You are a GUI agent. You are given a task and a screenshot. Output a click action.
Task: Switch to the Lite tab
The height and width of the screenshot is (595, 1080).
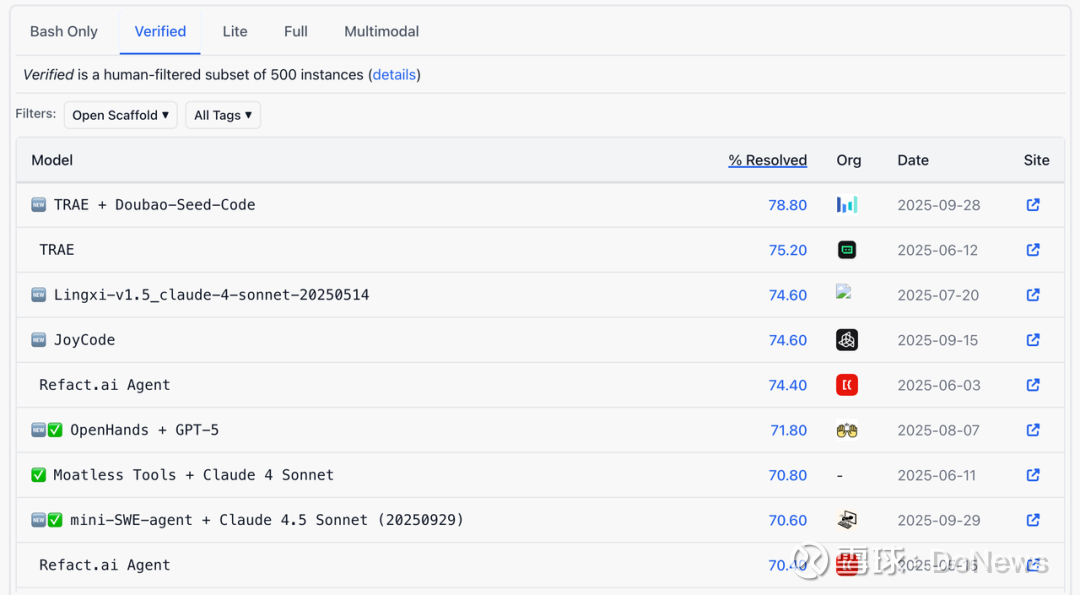[235, 32]
